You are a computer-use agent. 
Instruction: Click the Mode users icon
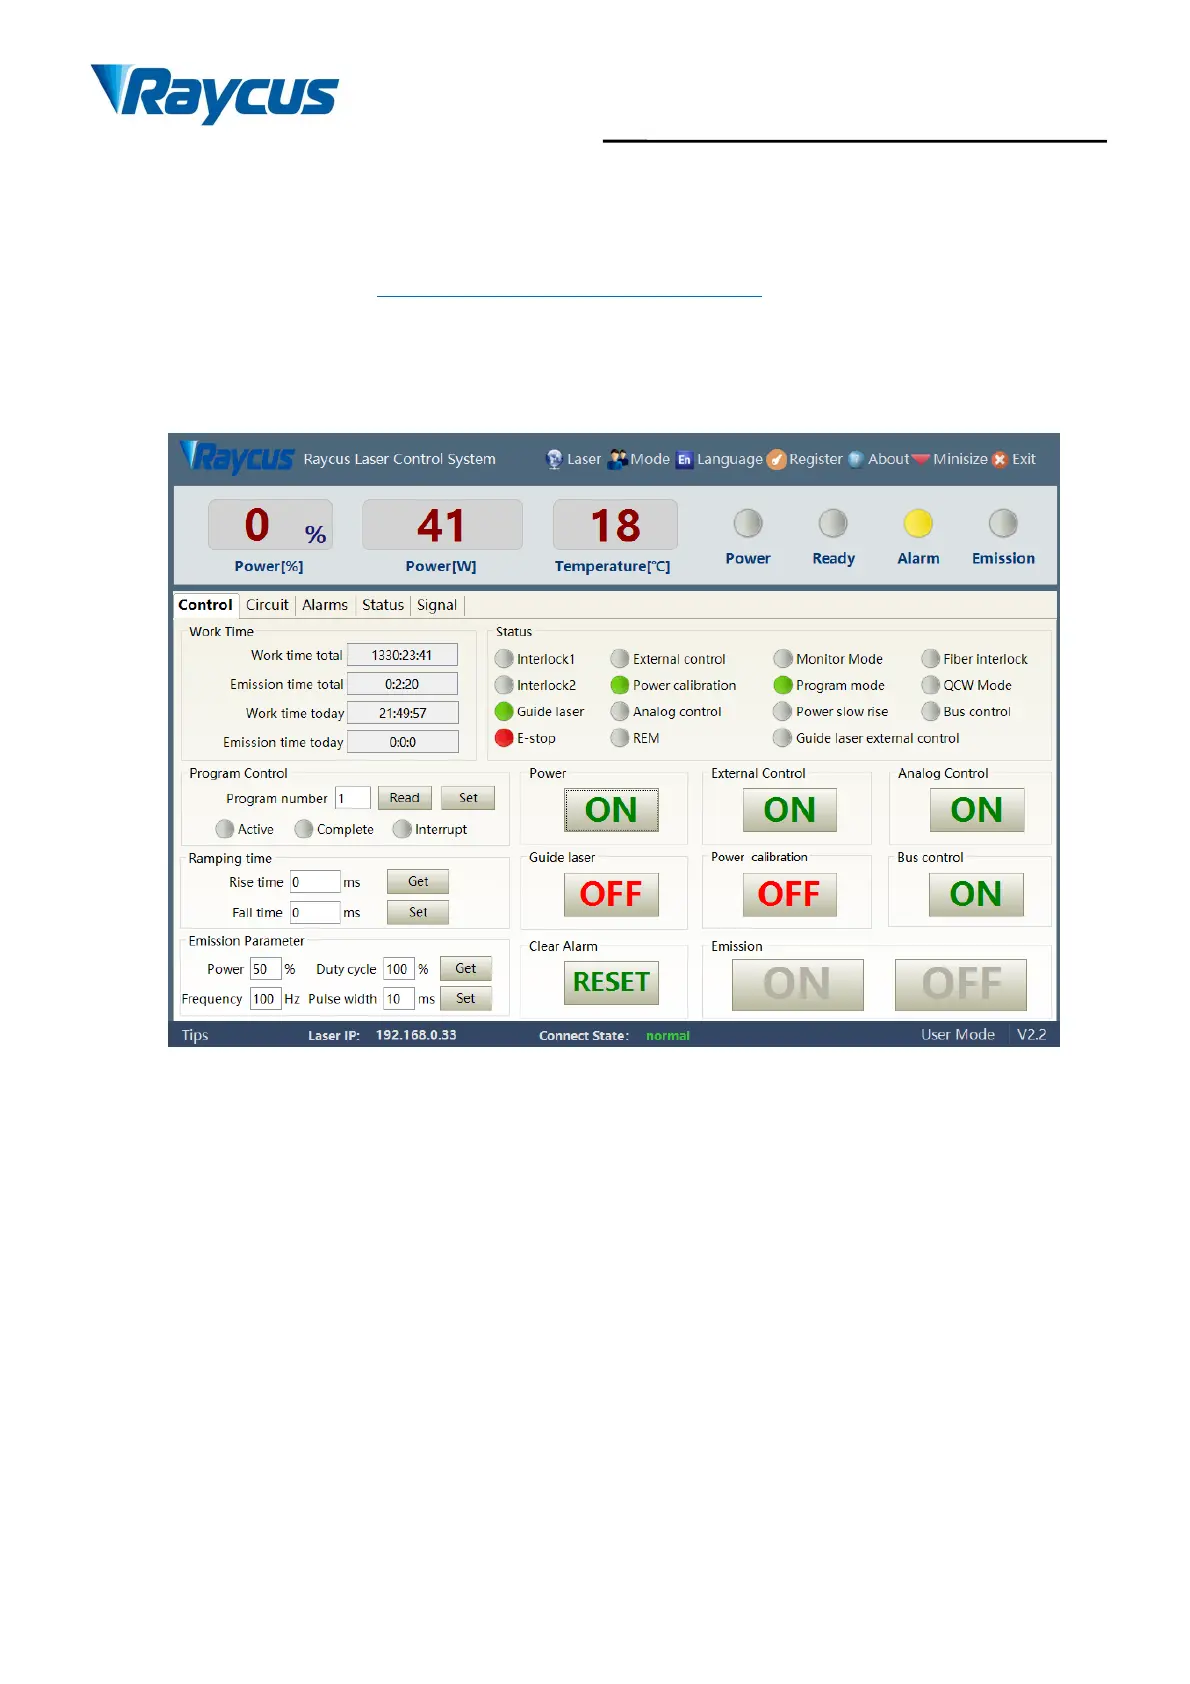pyautogui.click(x=618, y=458)
